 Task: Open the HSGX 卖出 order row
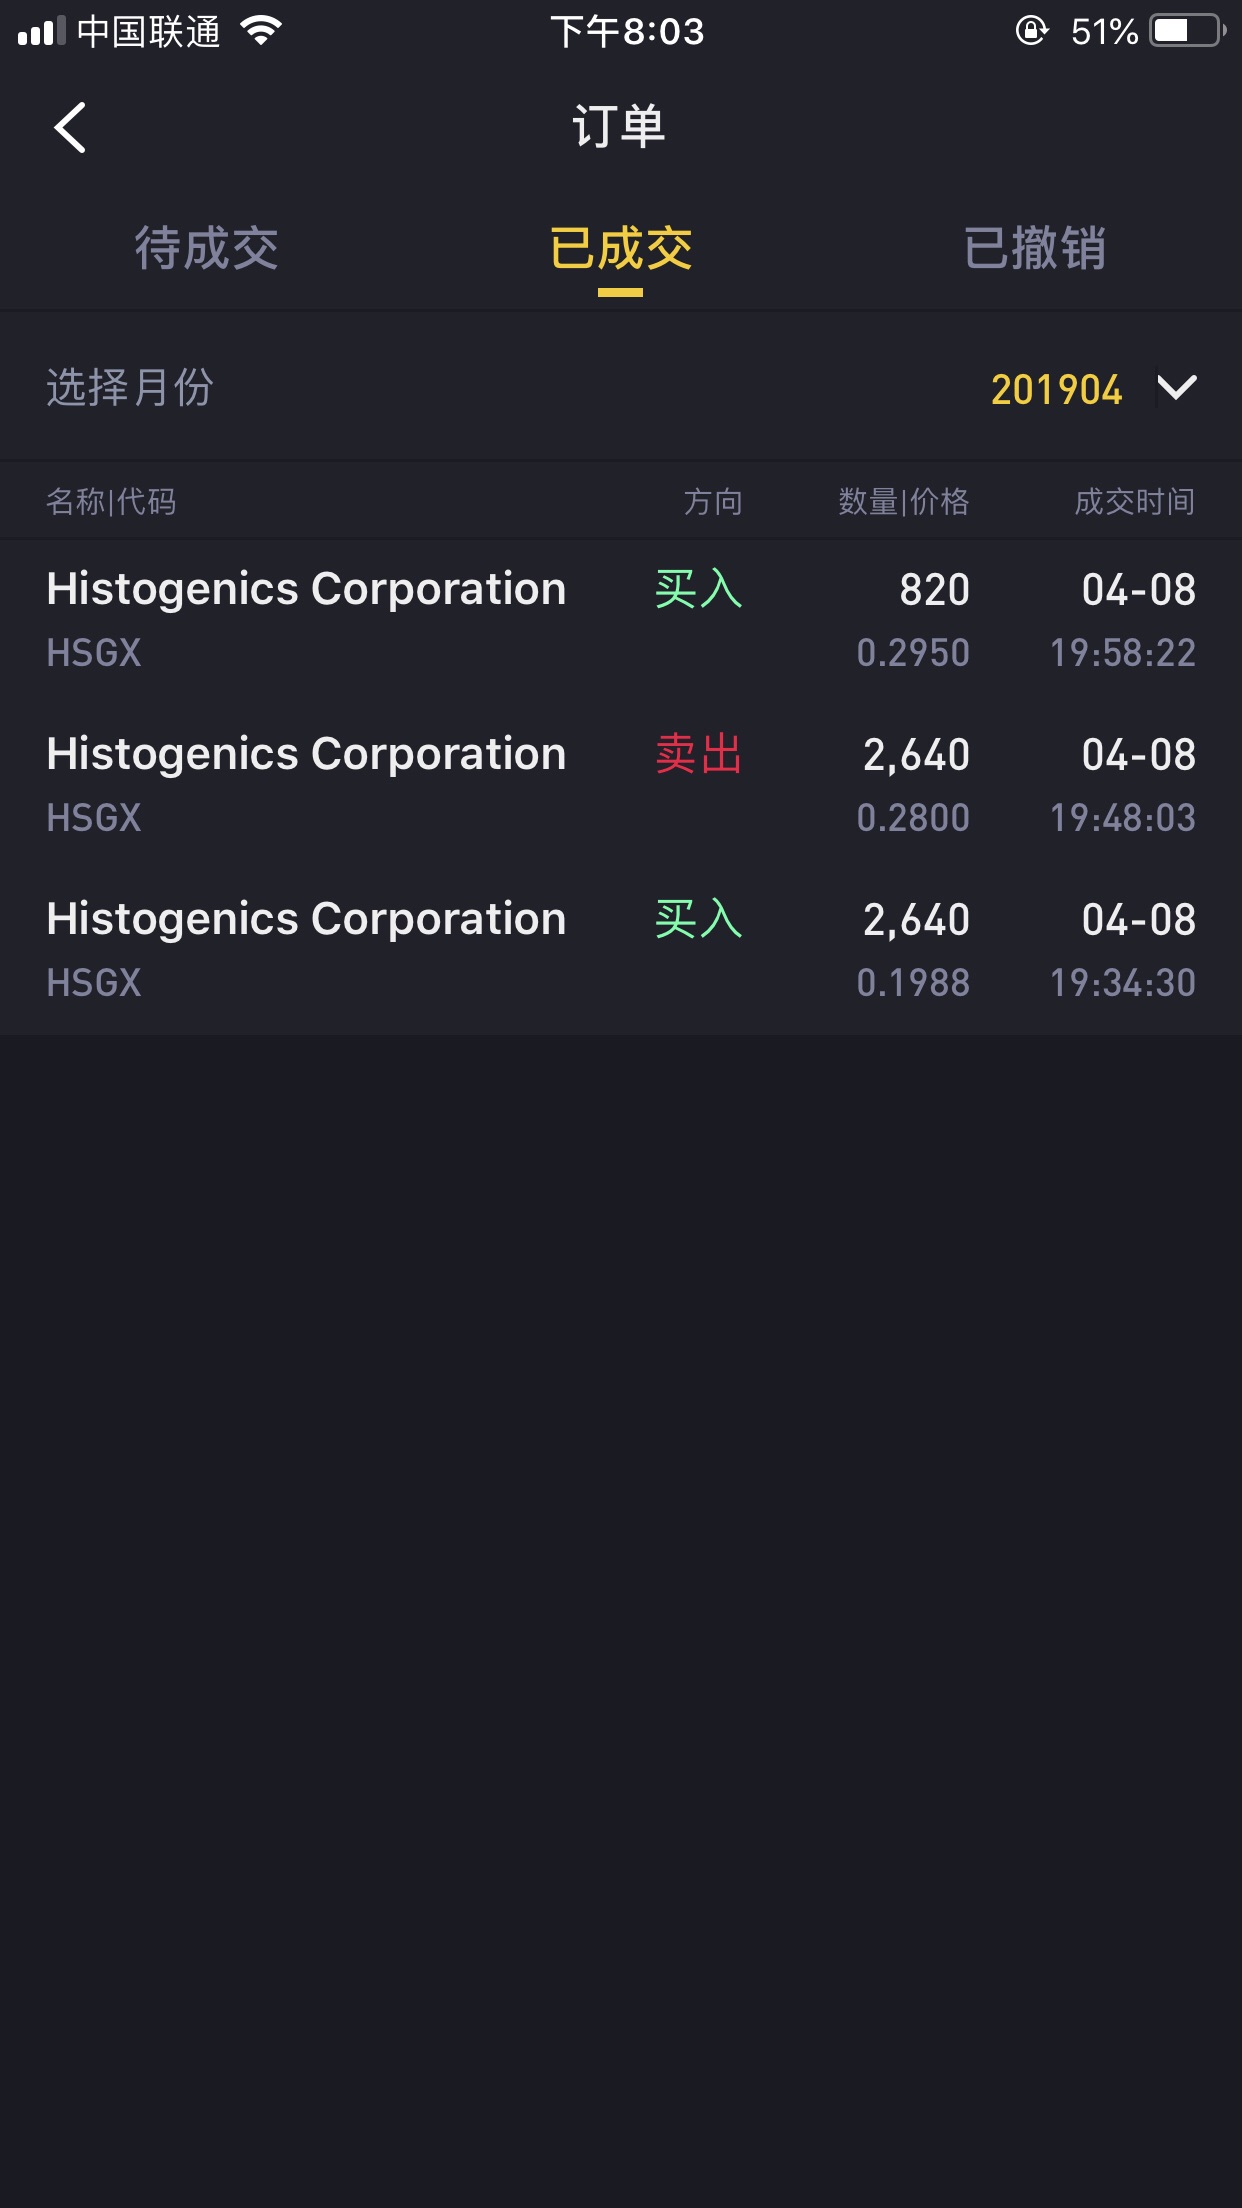(x=620, y=785)
